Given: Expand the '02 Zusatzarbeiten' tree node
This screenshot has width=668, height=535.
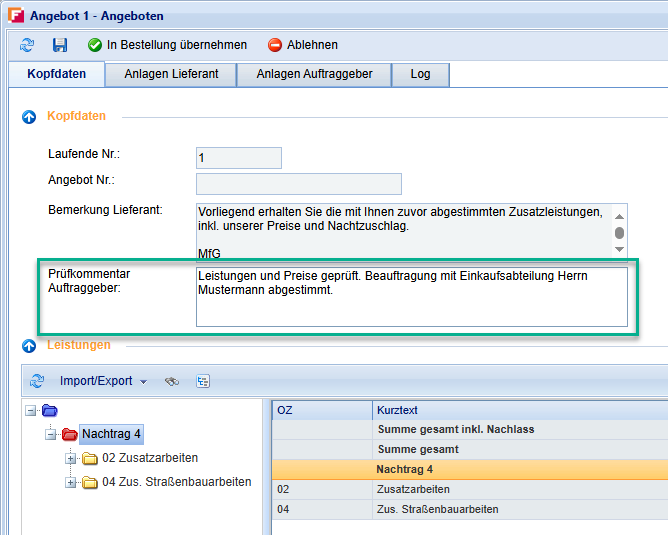Looking at the screenshot, I should coord(70,458).
